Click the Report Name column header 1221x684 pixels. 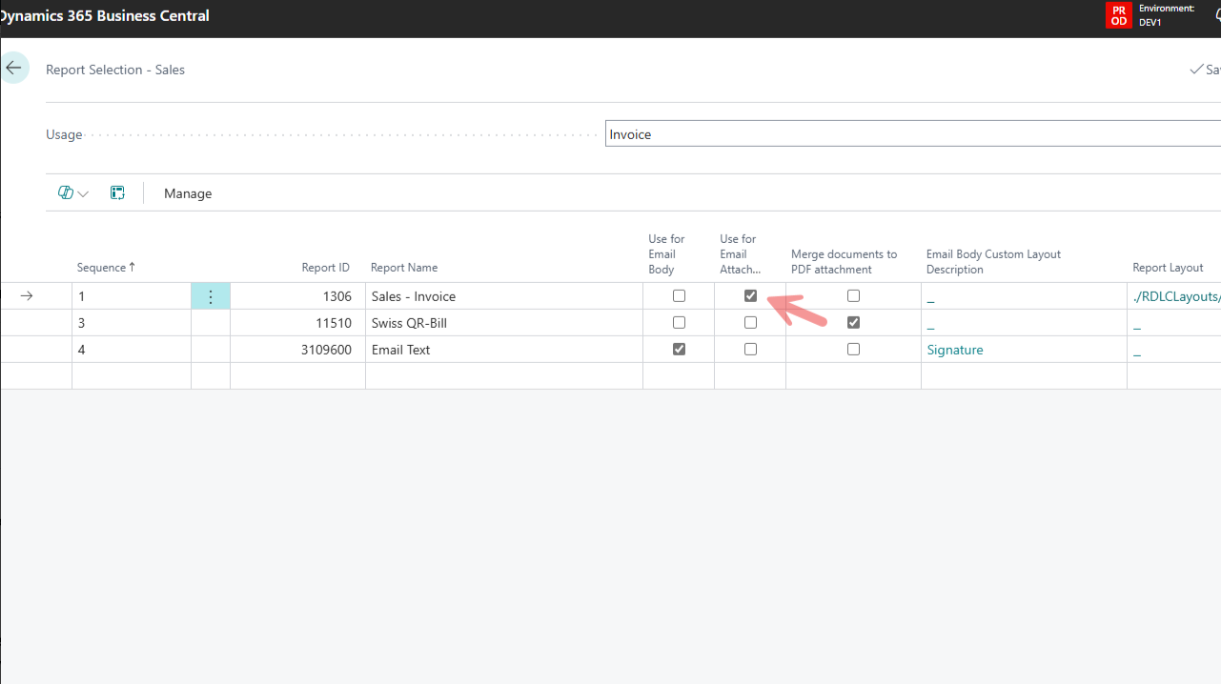pos(404,267)
